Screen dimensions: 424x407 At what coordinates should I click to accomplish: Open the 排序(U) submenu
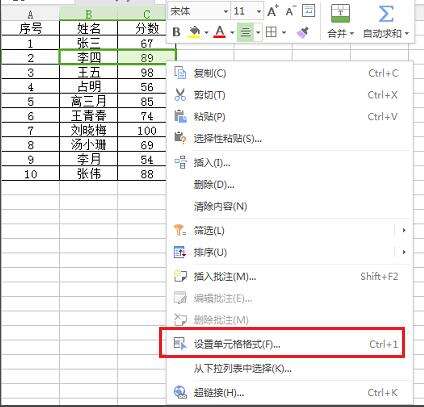point(289,252)
